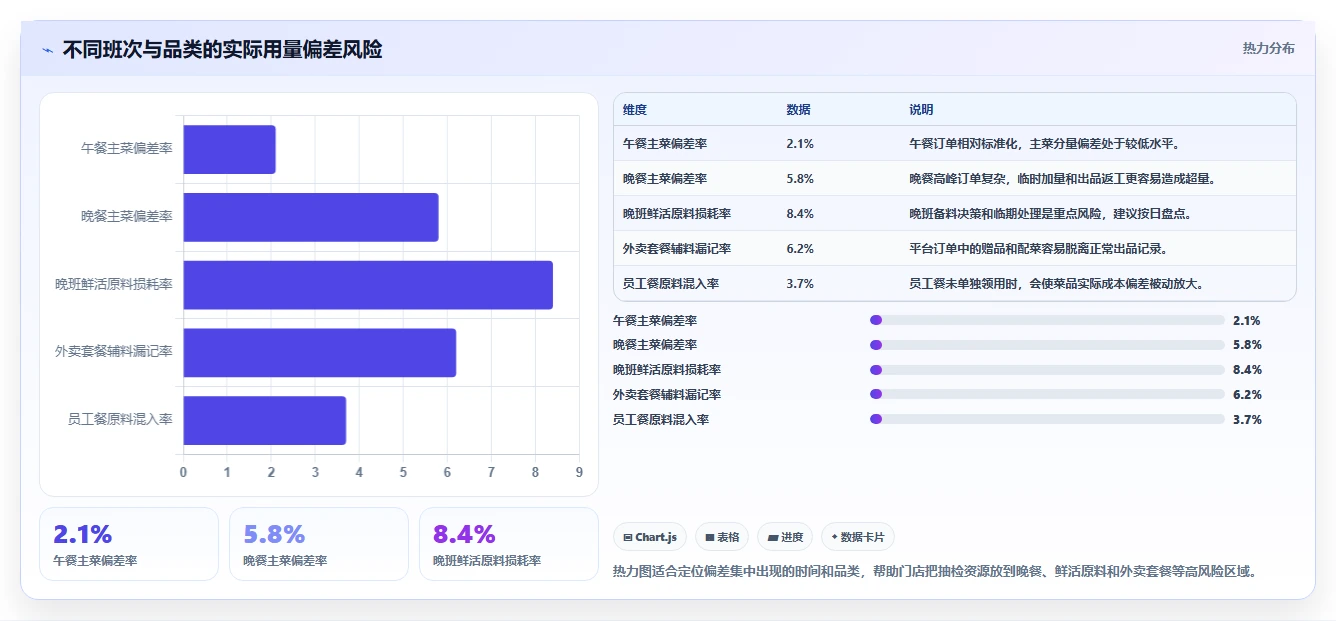The height and width of the screenshot is (621, 1336).
Task: Click chart y-axis label 晚餐主菜偏差率
Action: pyautogui.click(x=127, y=217)
